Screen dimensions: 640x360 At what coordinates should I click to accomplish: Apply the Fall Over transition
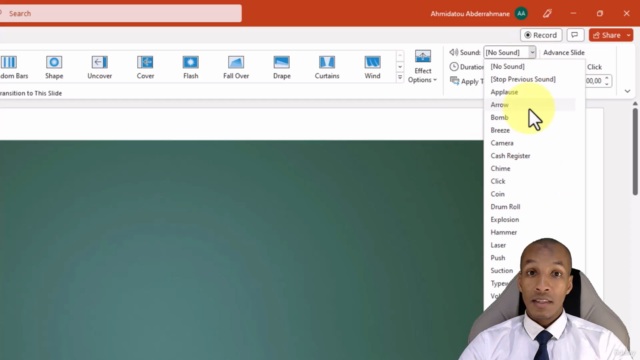click(x=236, y=67)
